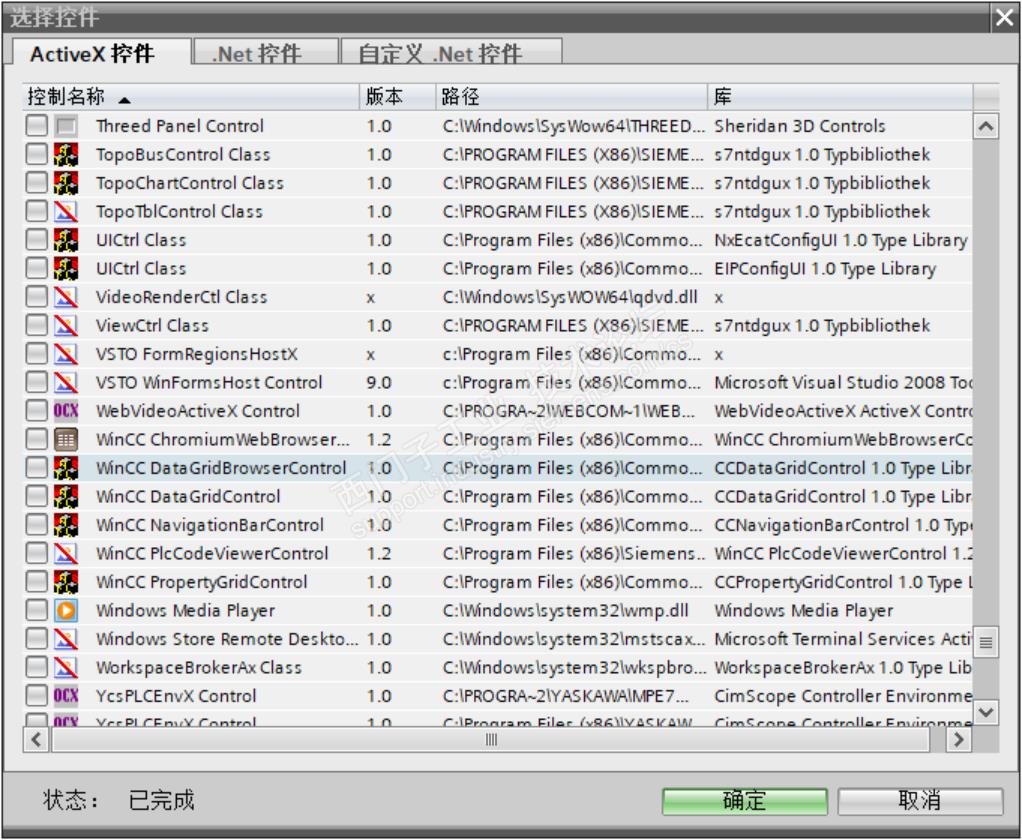Click the horizontal scrollbar right arrow

(x=959, y=740)
